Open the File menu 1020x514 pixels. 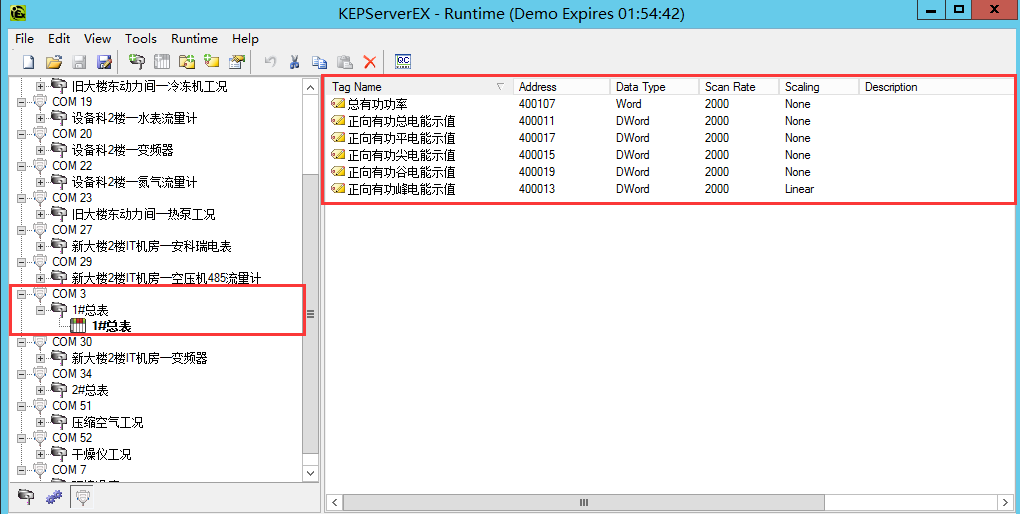click(x=24, y=38)
